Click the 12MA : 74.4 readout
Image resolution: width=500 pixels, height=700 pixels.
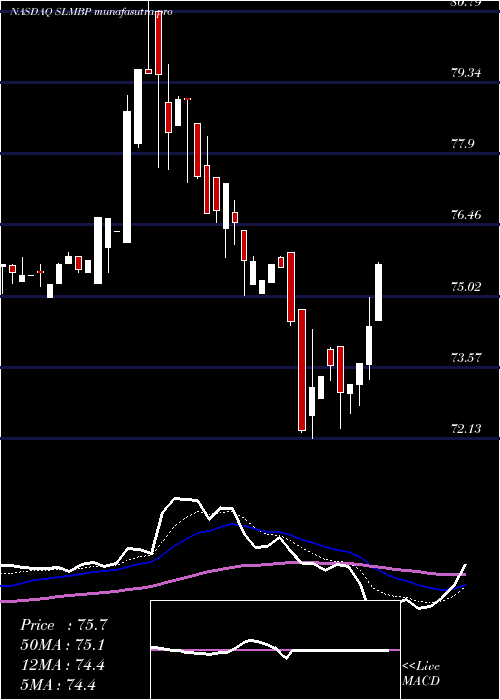point(62,665)
